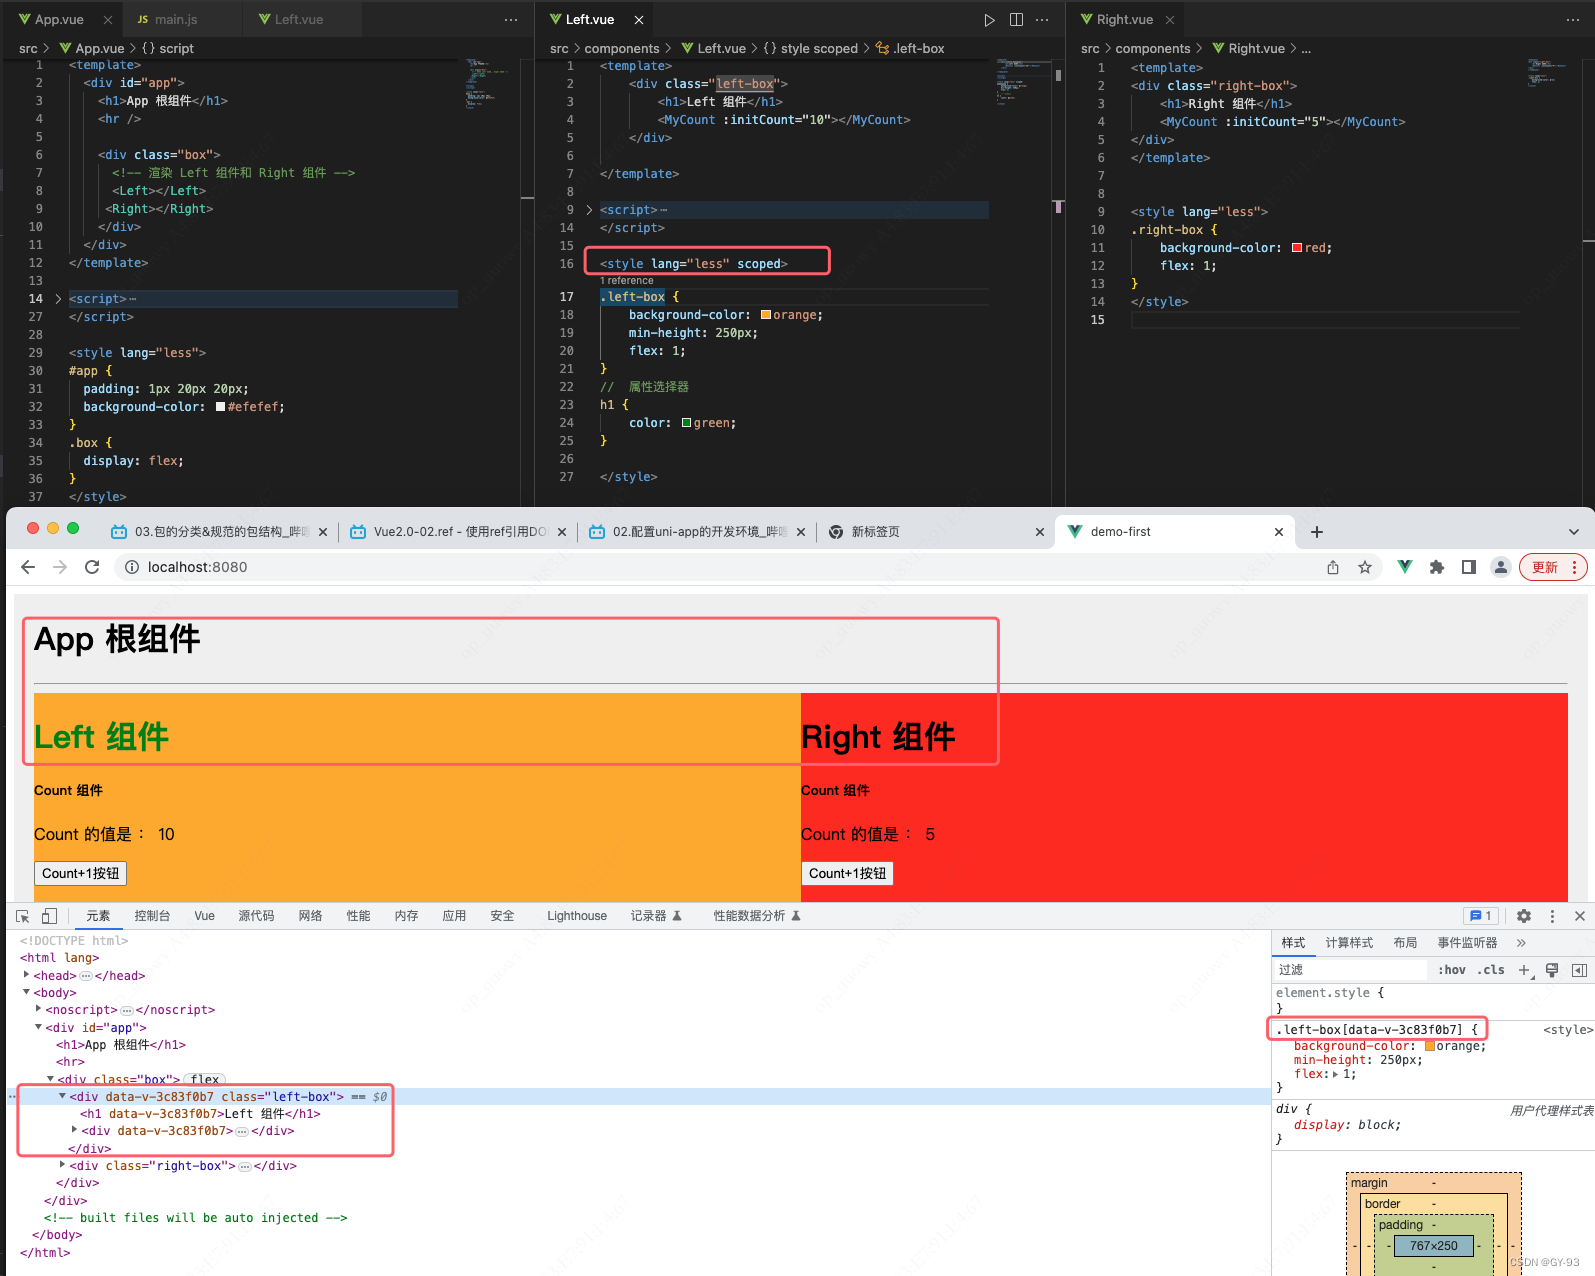The image size is (1595, 1276).
Task: Switch to the 网络 network tab
Action: [x=310, y=916]
